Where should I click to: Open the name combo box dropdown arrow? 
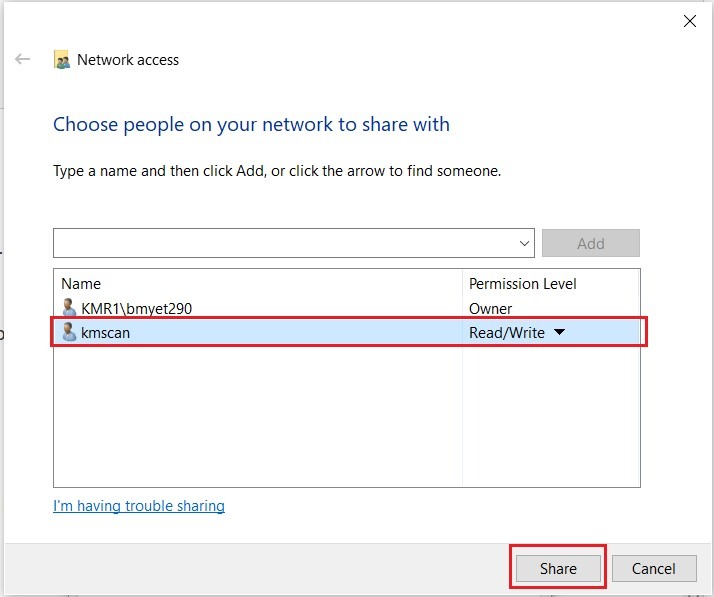[x=525, y=243]
